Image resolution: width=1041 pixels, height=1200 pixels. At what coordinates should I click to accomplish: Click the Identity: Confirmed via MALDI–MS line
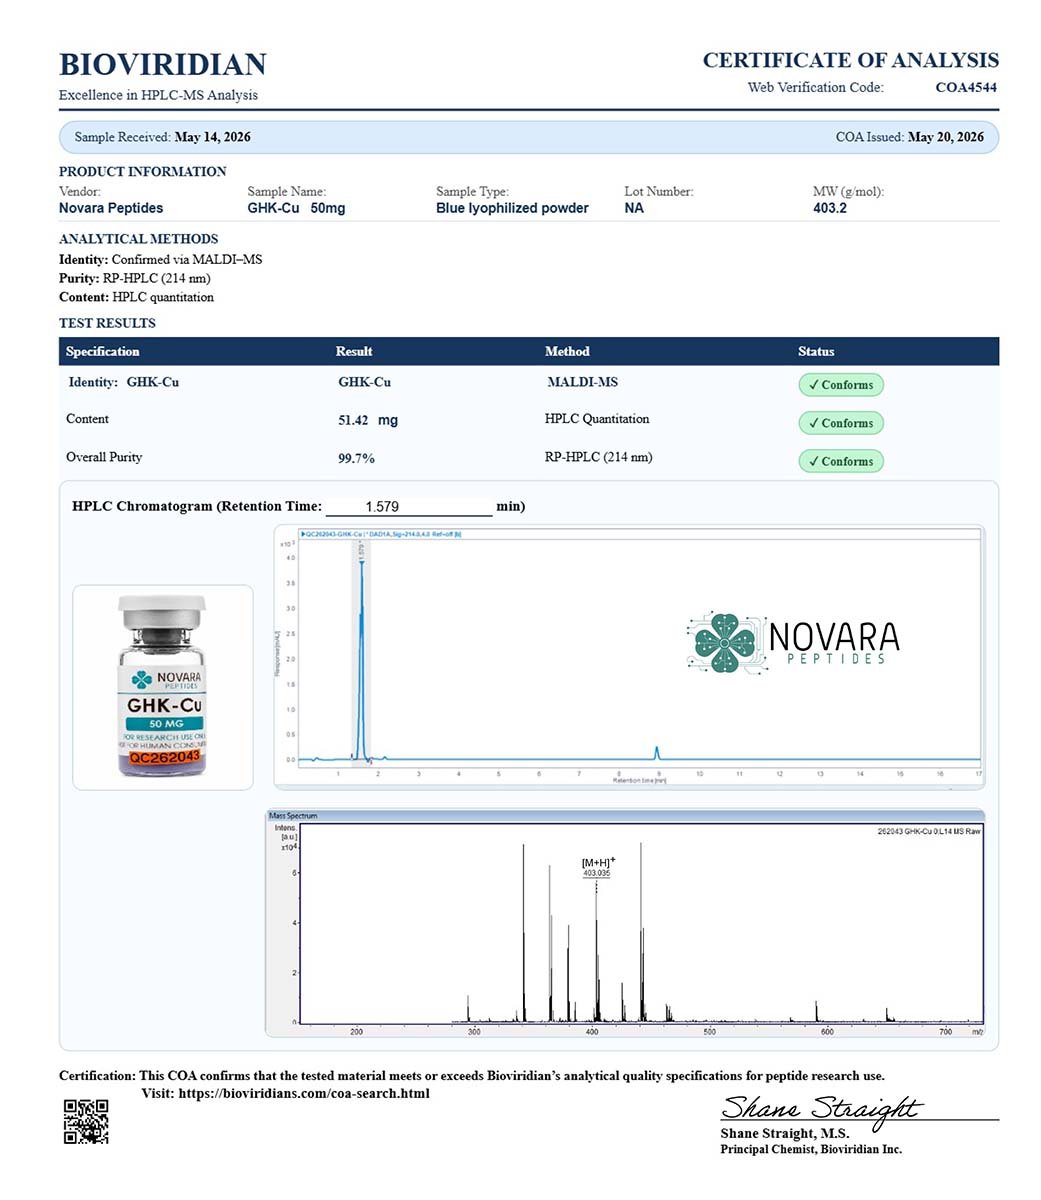pos(160,260)
